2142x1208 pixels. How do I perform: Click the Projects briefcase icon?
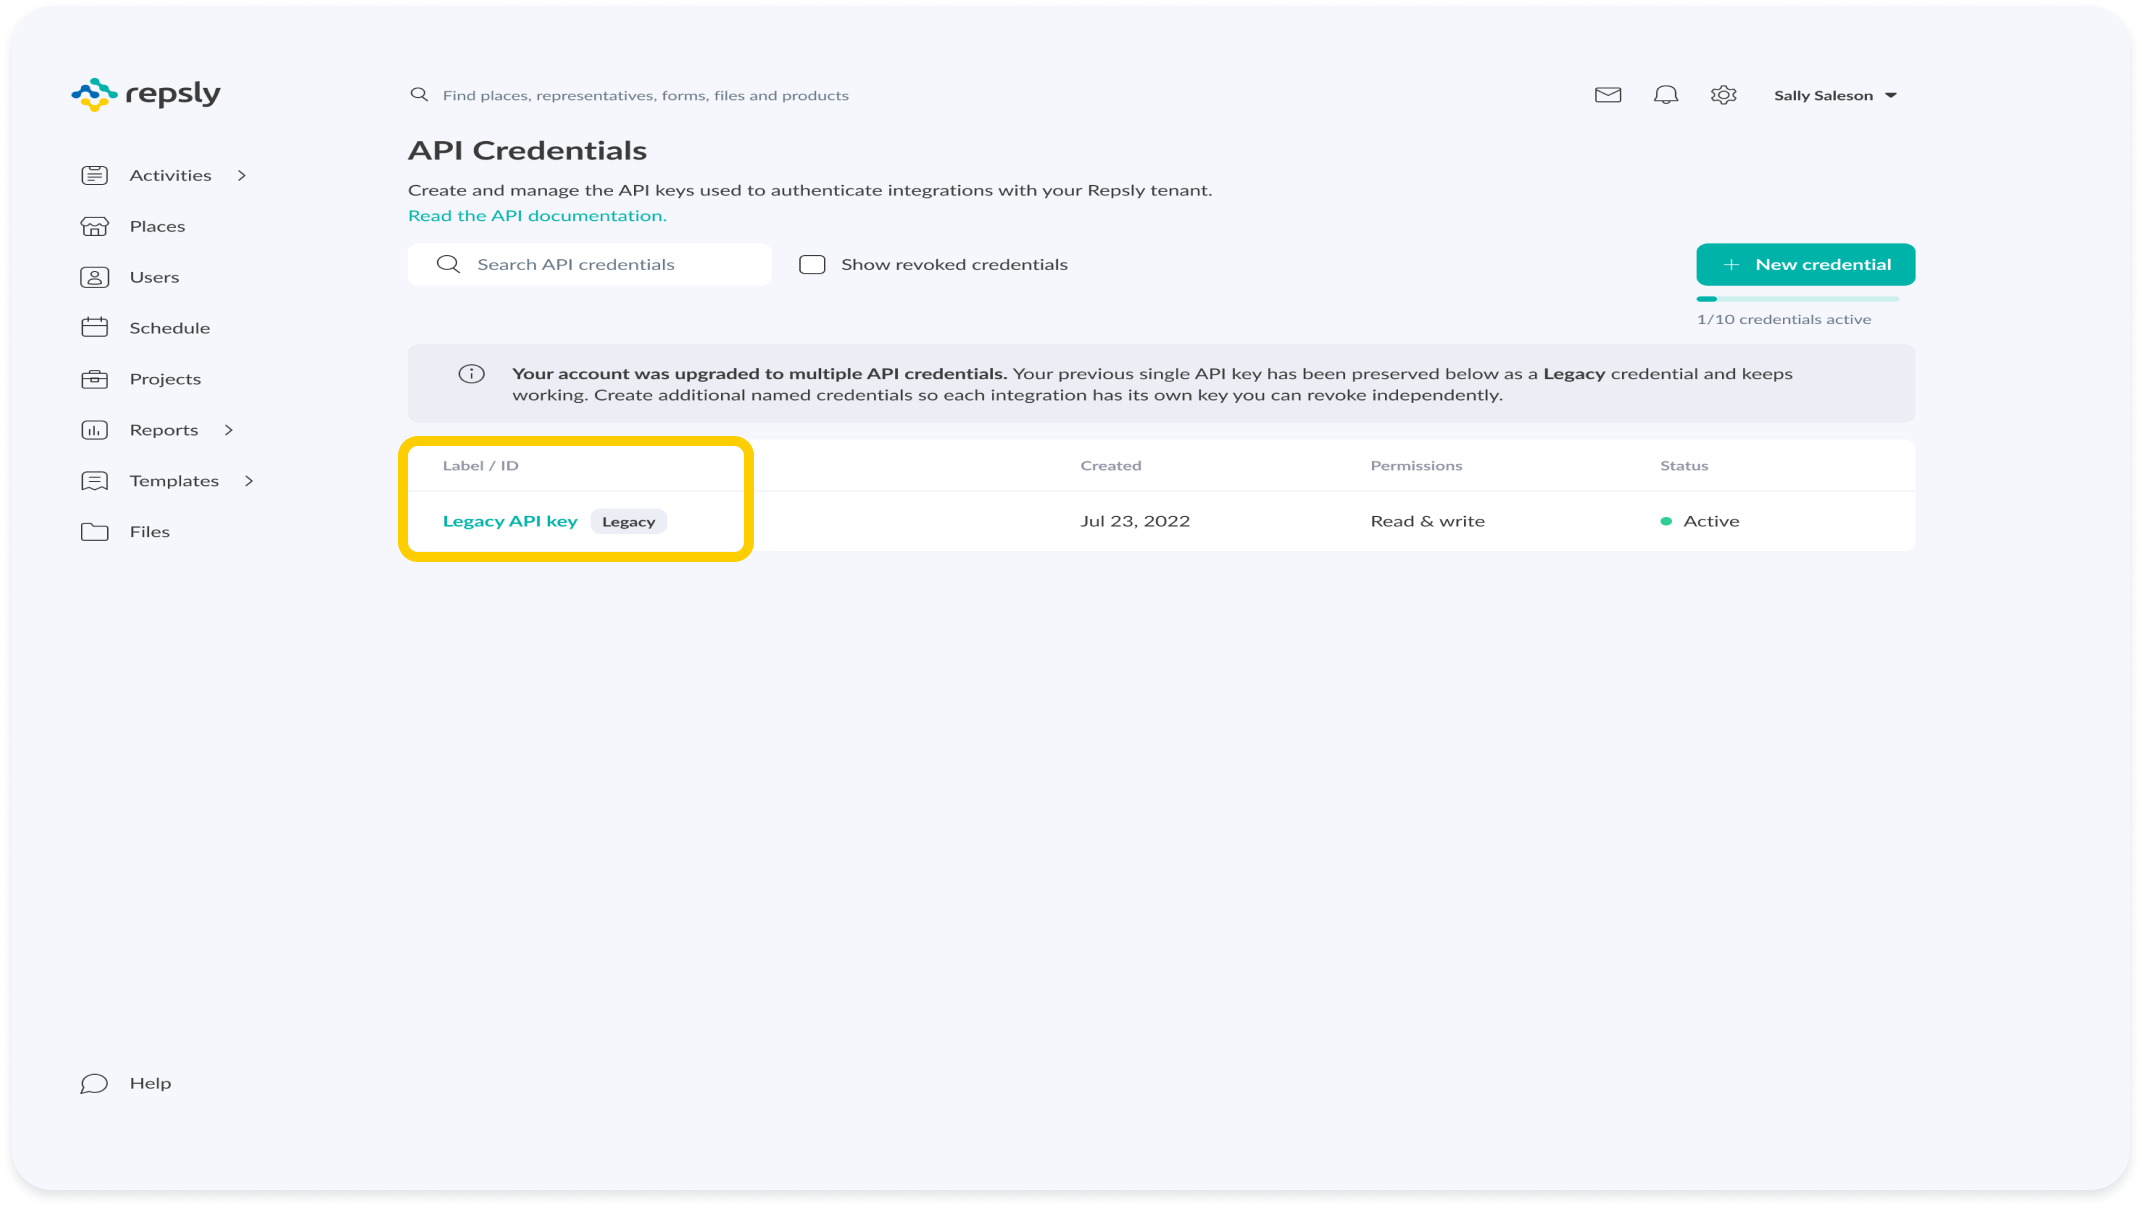tap(94, 379)
